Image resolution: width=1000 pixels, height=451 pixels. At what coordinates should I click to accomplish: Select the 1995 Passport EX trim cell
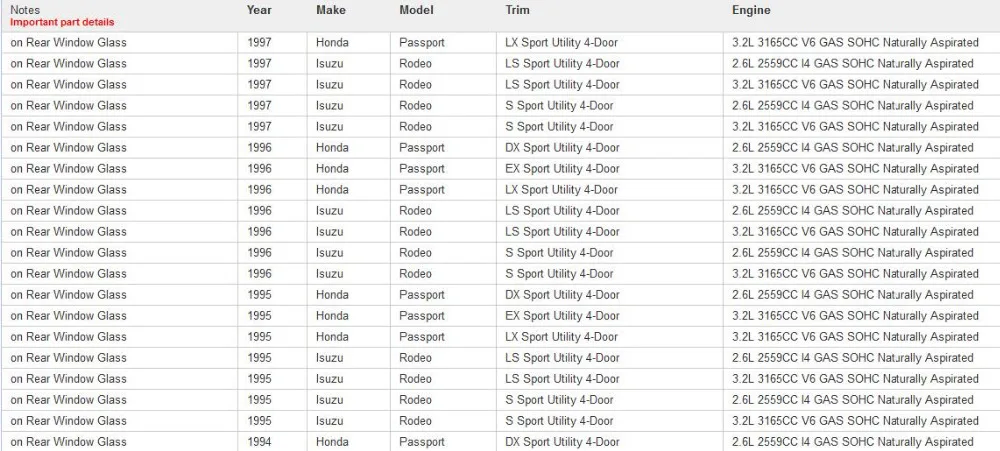(610, 316)
